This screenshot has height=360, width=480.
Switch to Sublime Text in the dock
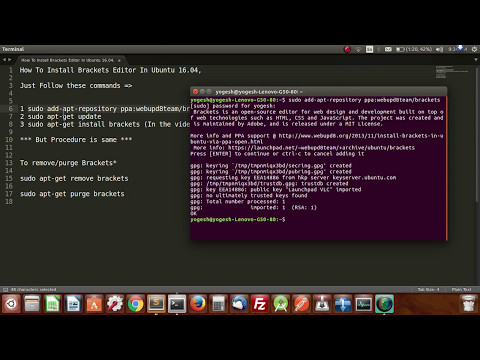tap(156, 304)
